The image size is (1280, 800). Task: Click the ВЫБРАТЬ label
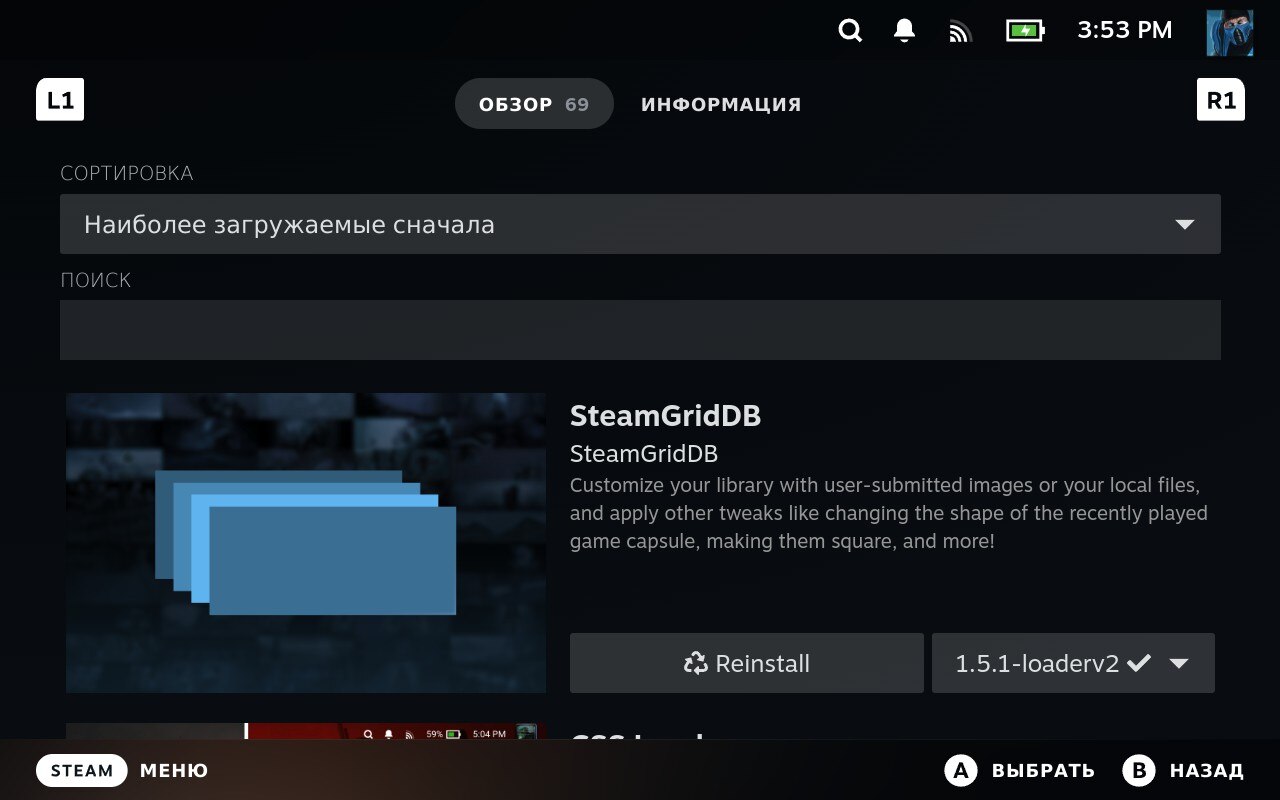pyautogui.click(x=1043, y=771)
